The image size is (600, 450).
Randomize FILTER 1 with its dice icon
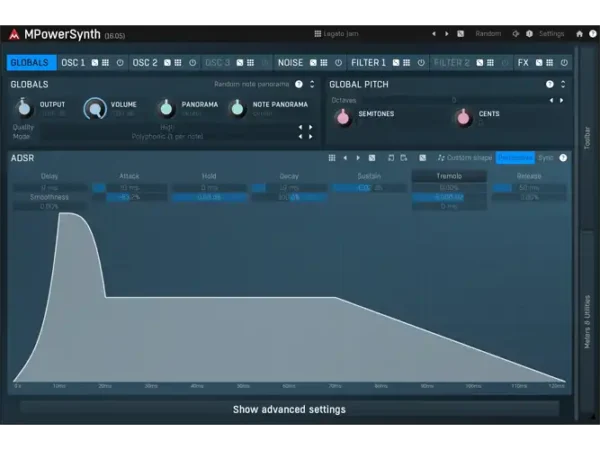(x=396, y=63)
